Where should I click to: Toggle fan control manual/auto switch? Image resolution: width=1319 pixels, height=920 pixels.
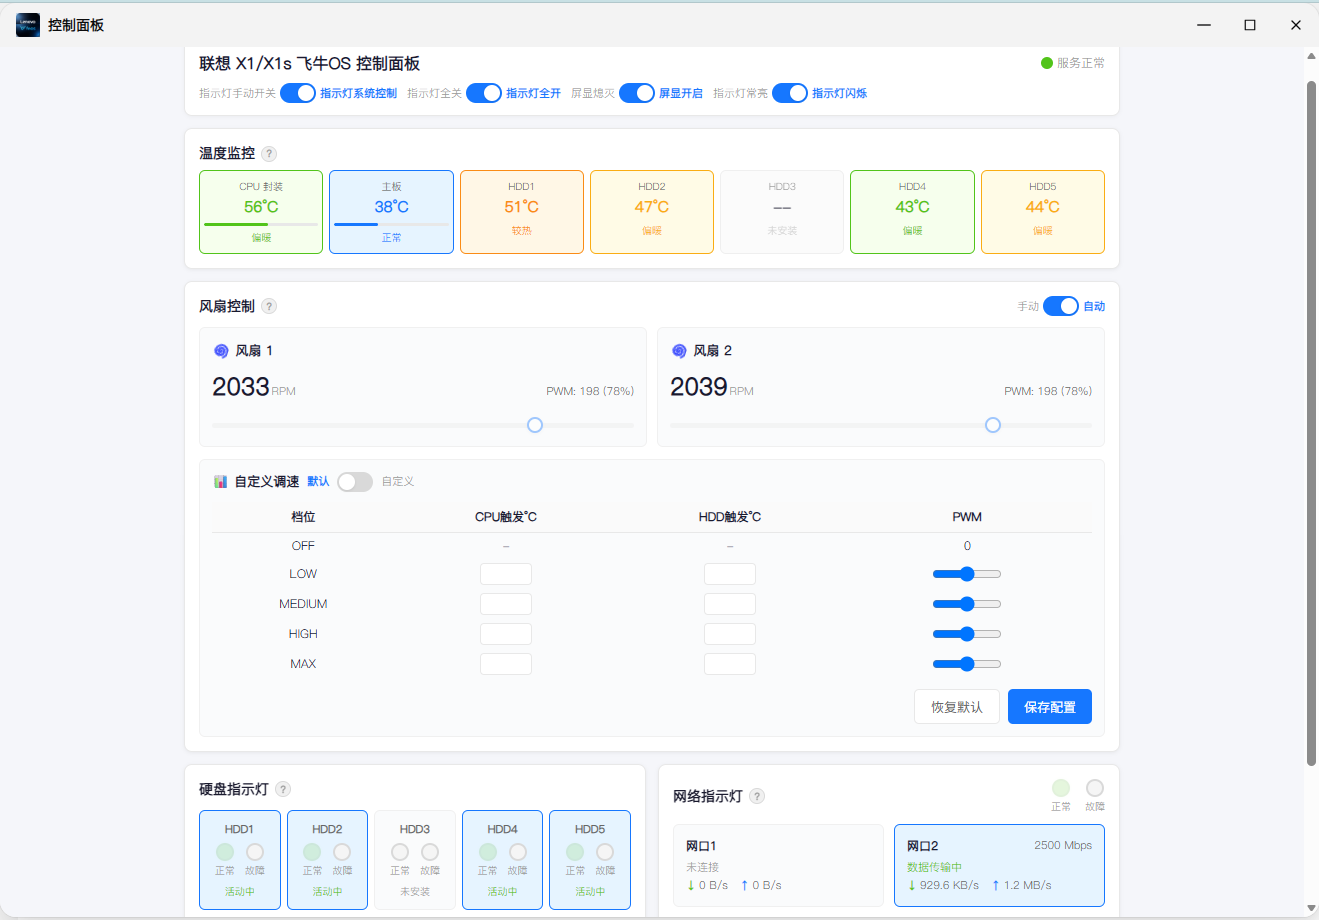point(1061,306)
